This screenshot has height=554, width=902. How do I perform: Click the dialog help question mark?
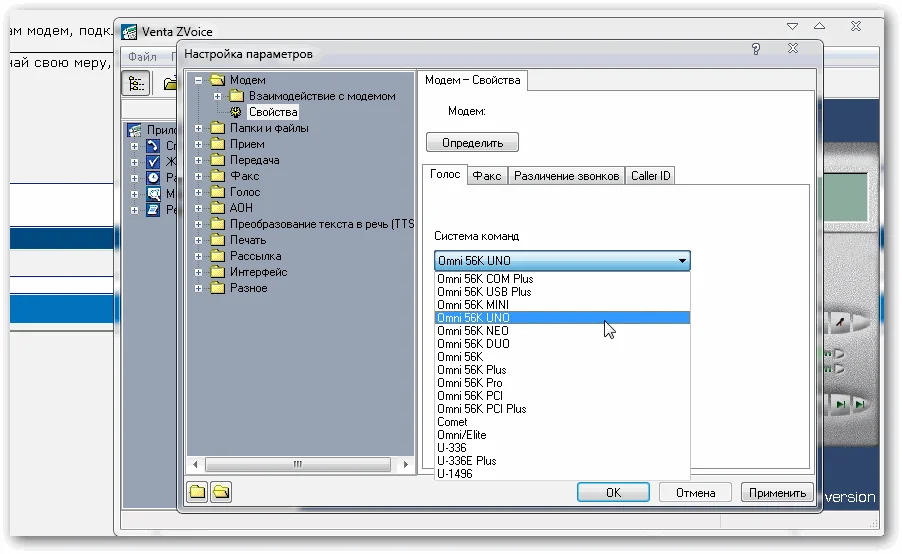[x=756, y=49]
